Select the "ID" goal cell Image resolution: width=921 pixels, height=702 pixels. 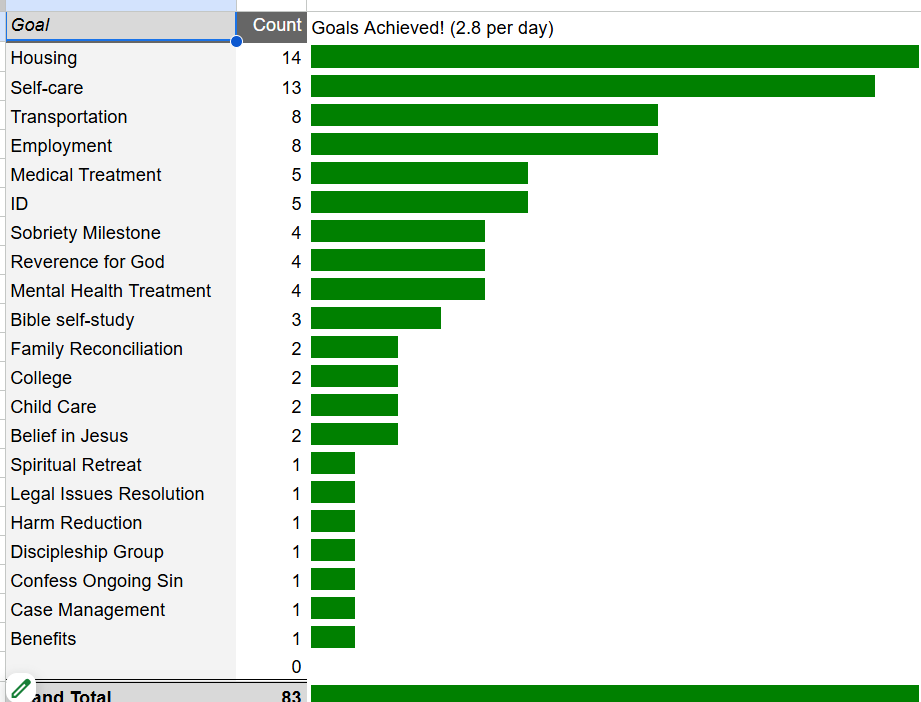[121, 203]
